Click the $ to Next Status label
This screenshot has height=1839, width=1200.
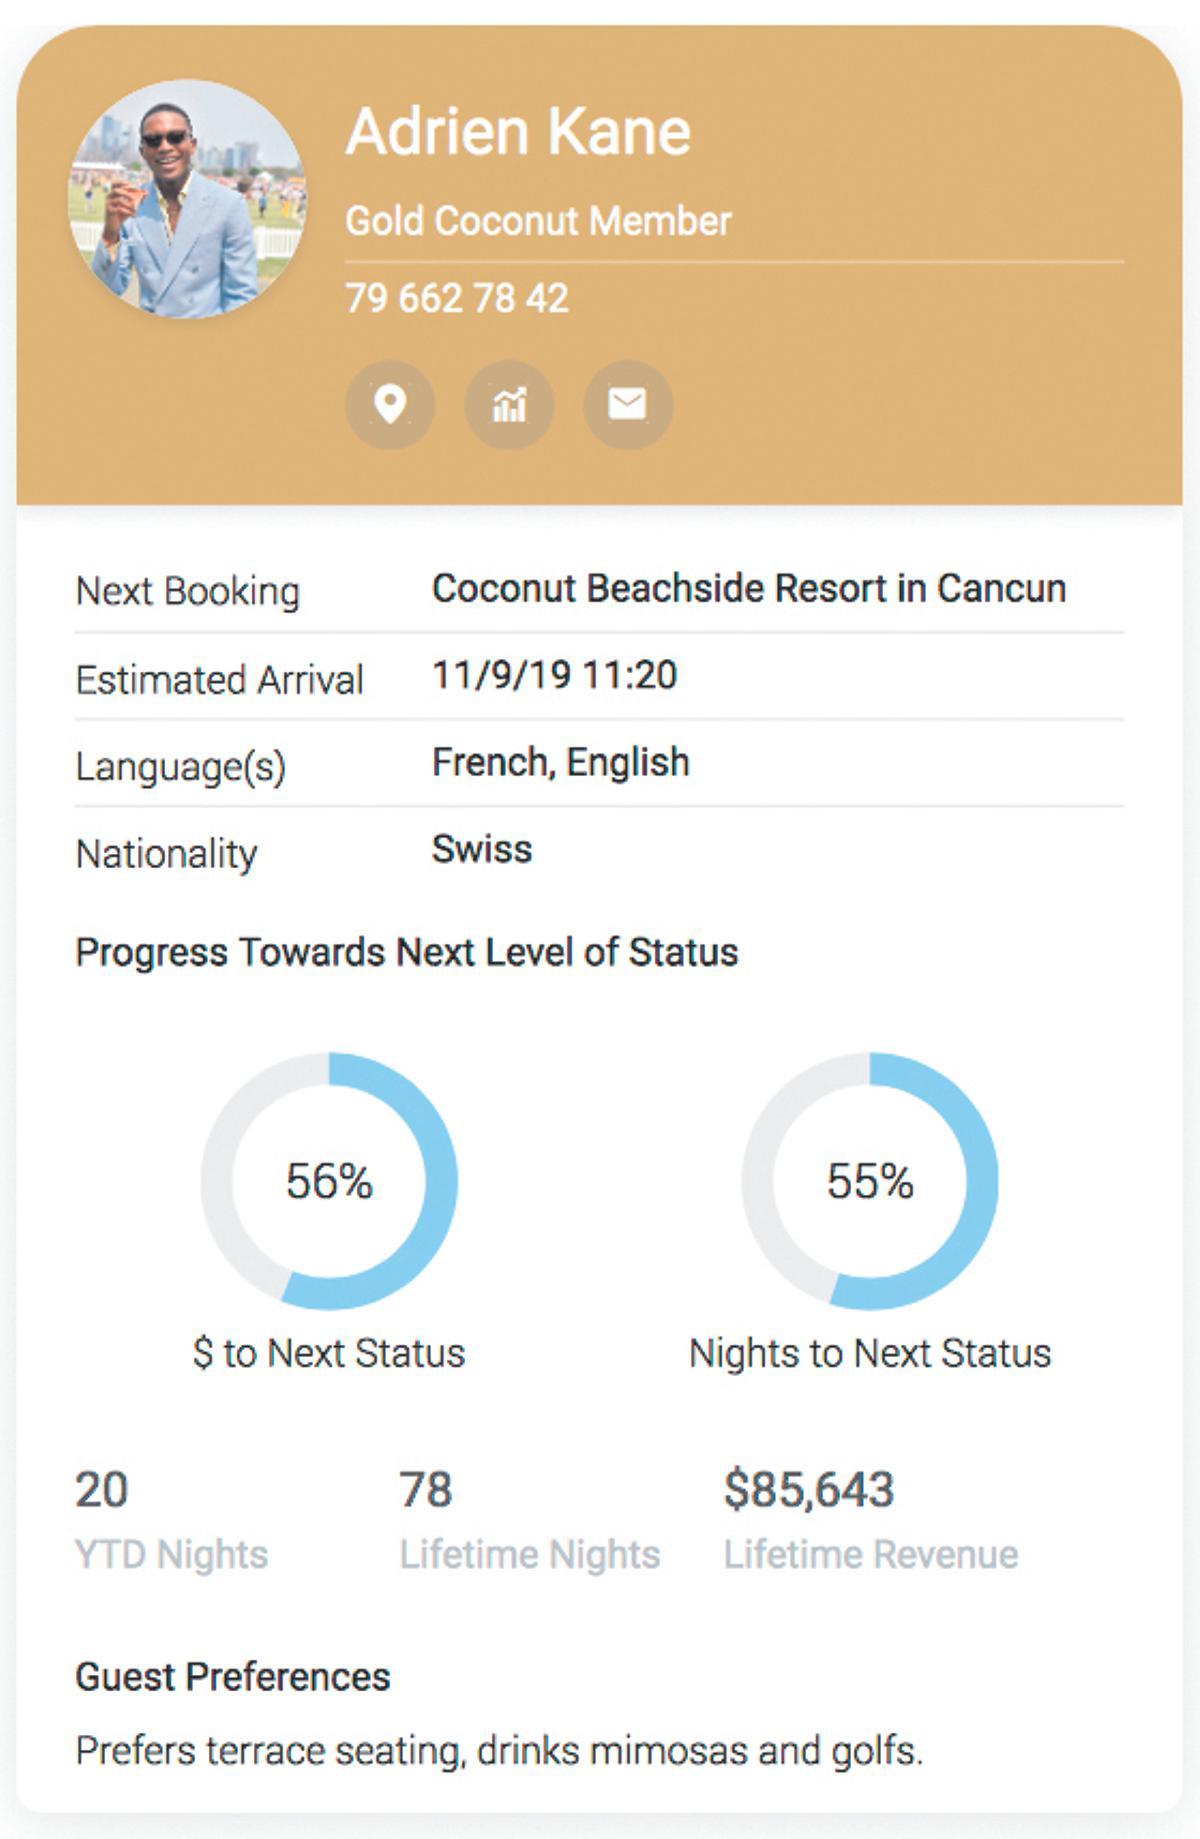(x=329, y=1353)
